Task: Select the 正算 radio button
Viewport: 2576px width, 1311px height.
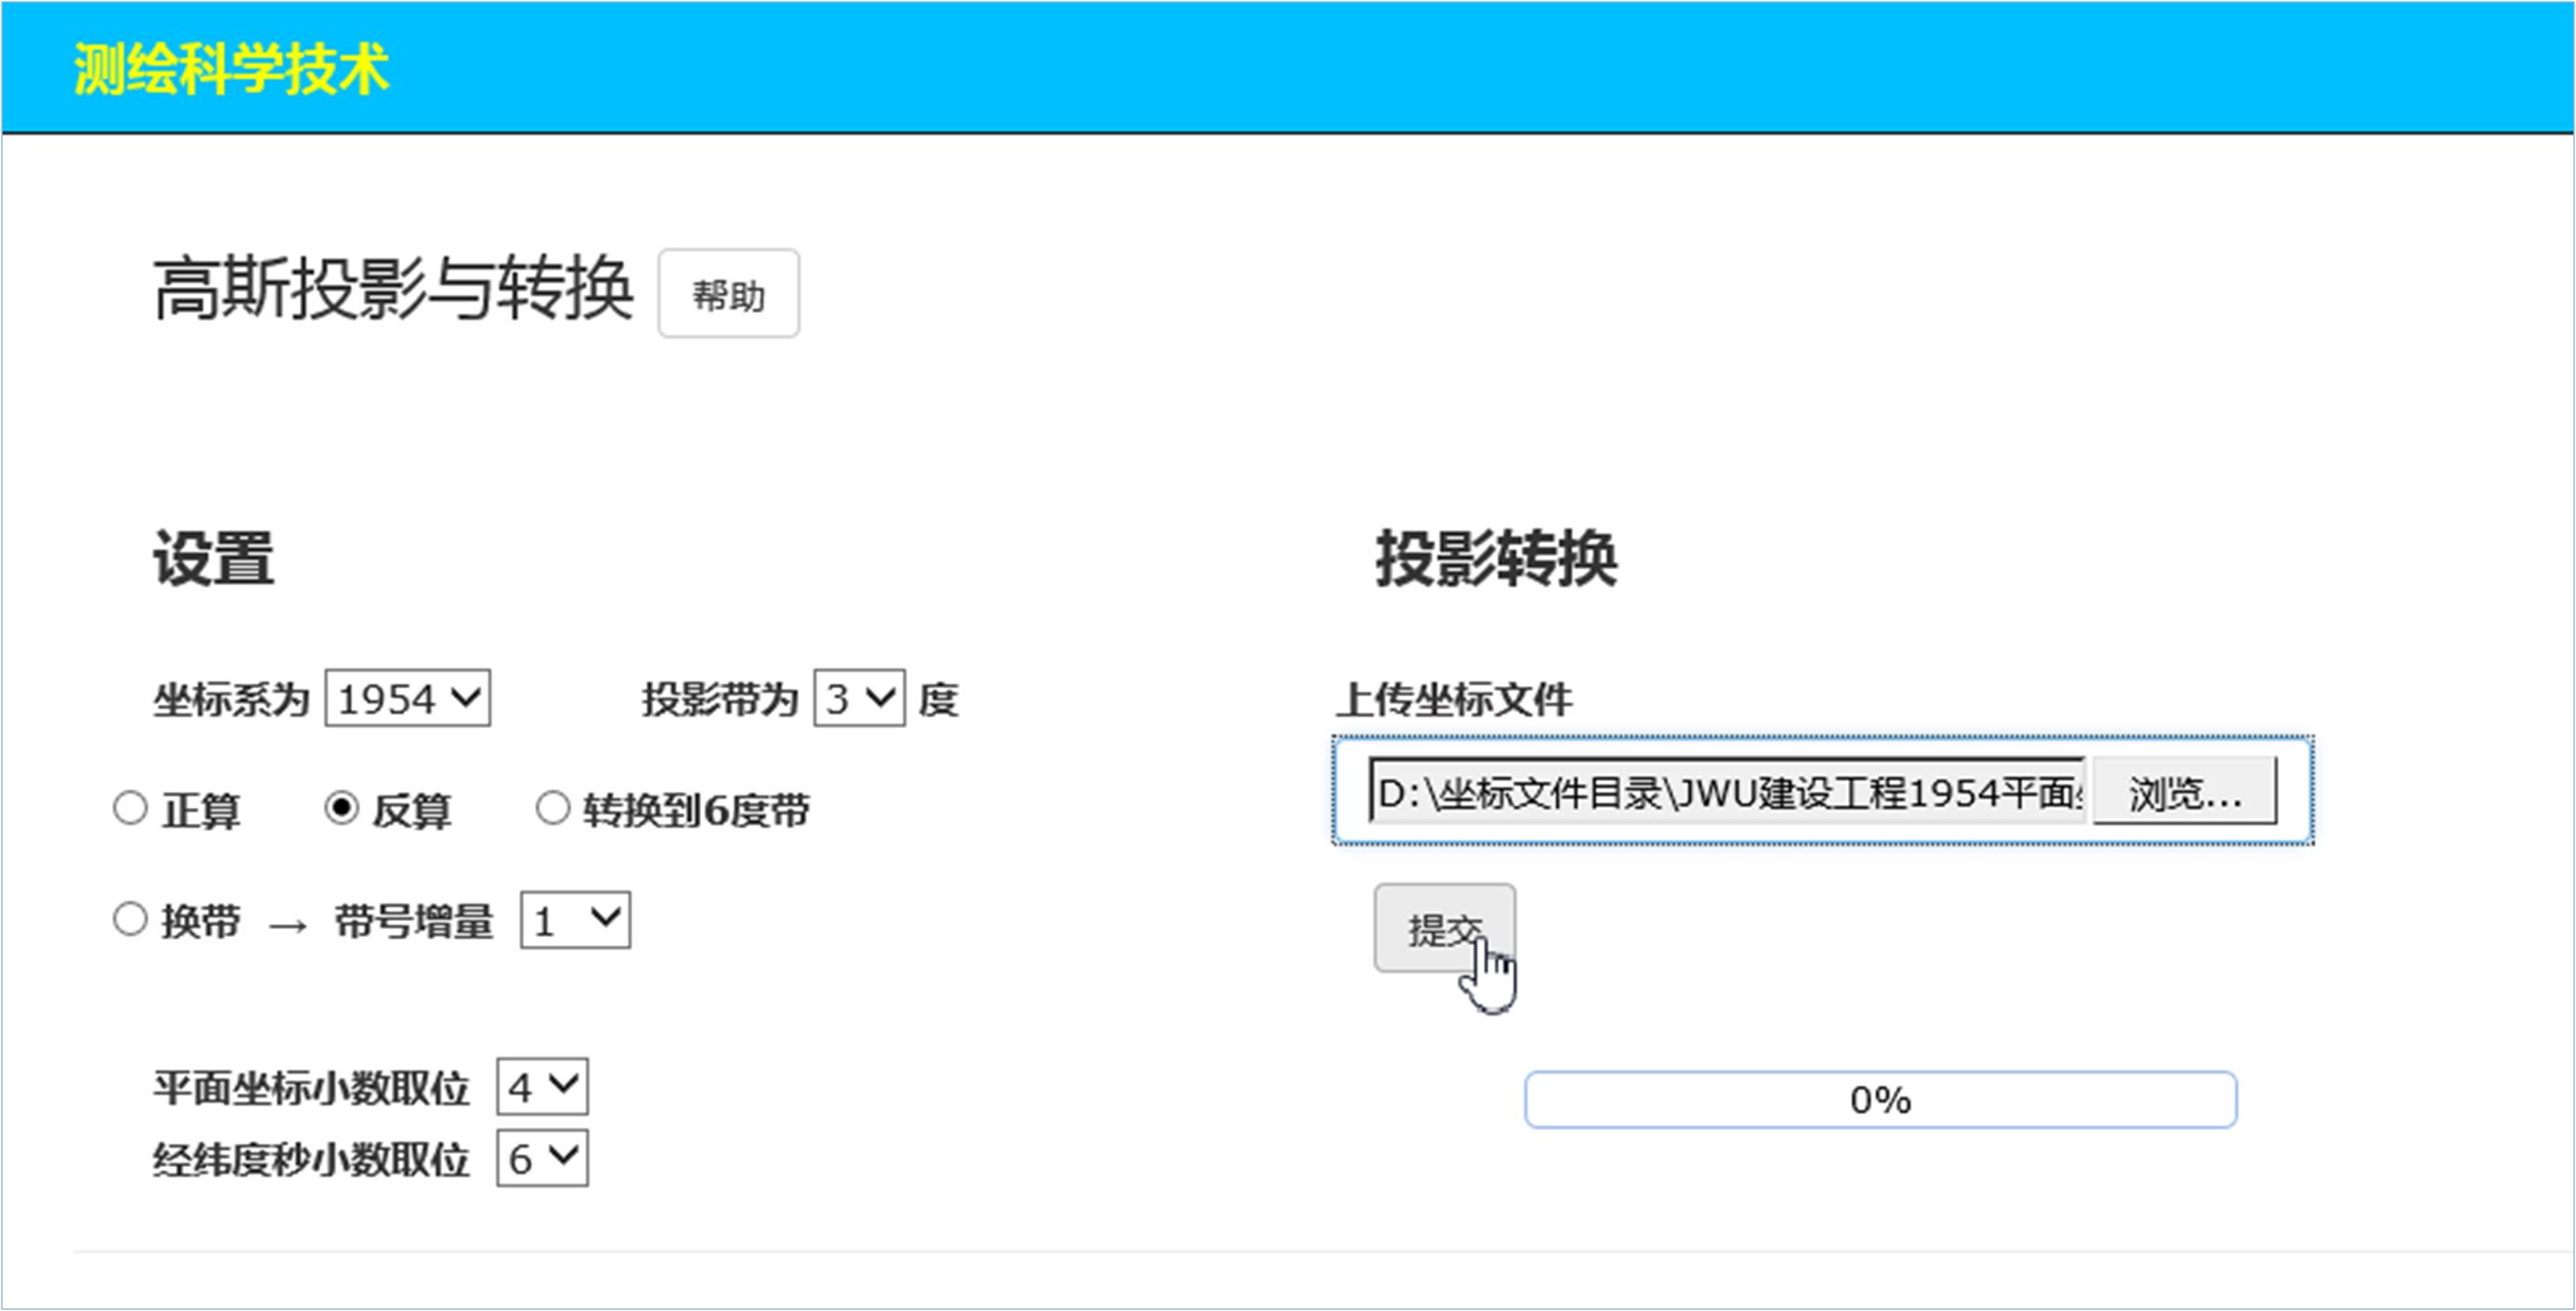Action: [130, 808]
